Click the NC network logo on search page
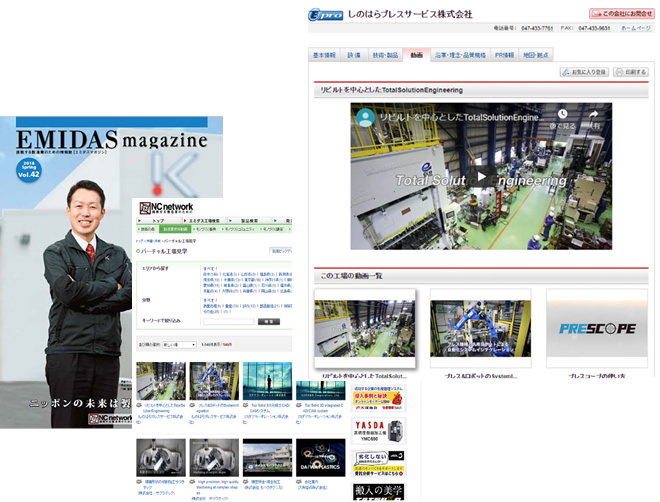This screenshot has height=502, width=660. (x=166, y=207)
